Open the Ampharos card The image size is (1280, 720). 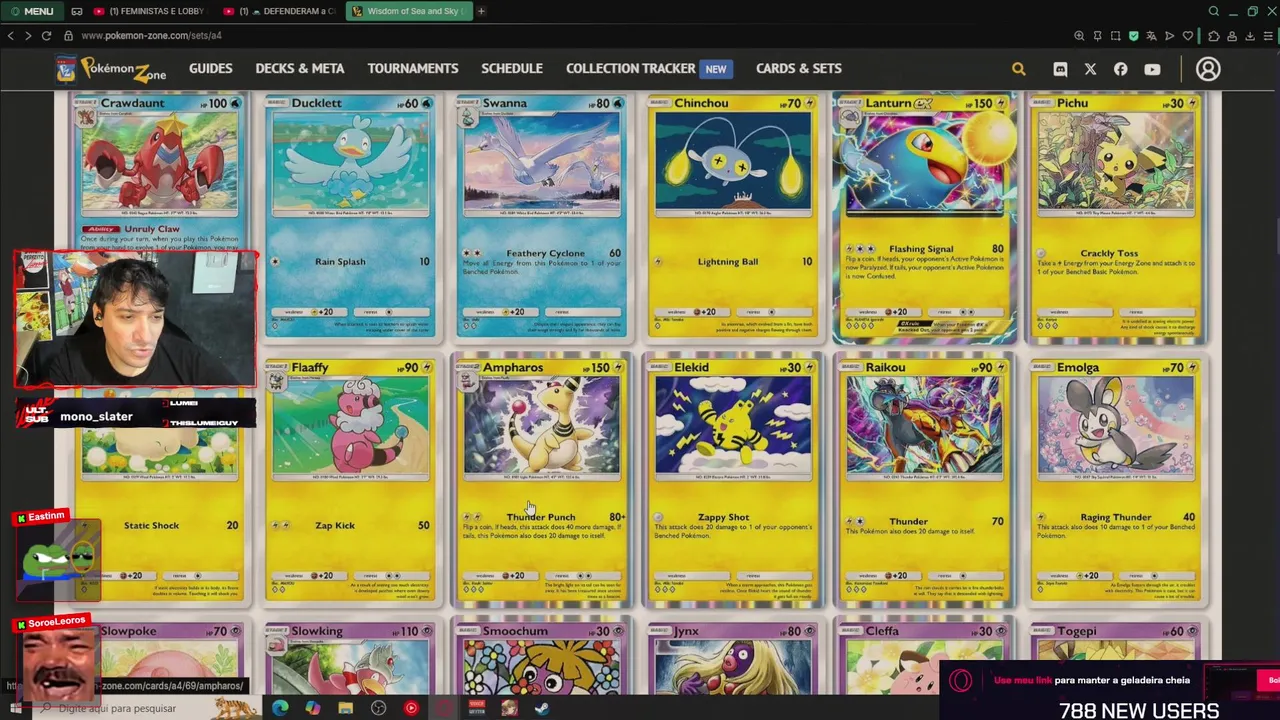click(542, 481)
